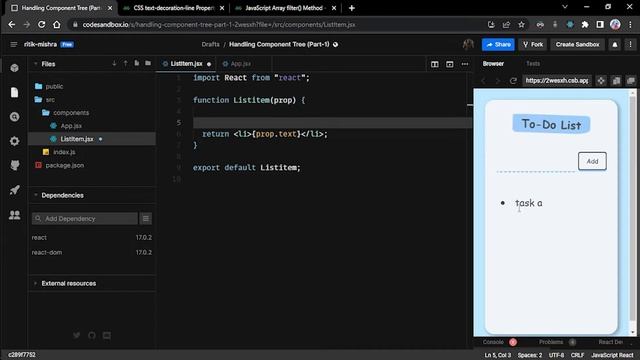Open the CodeSandbox hamburger menu
The height and width of the screenshot is (360, 640).
point(13,44)
